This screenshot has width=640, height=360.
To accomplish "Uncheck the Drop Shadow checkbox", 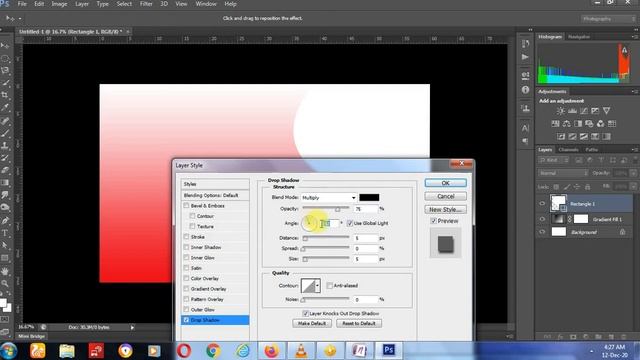I will click(187, 320).
